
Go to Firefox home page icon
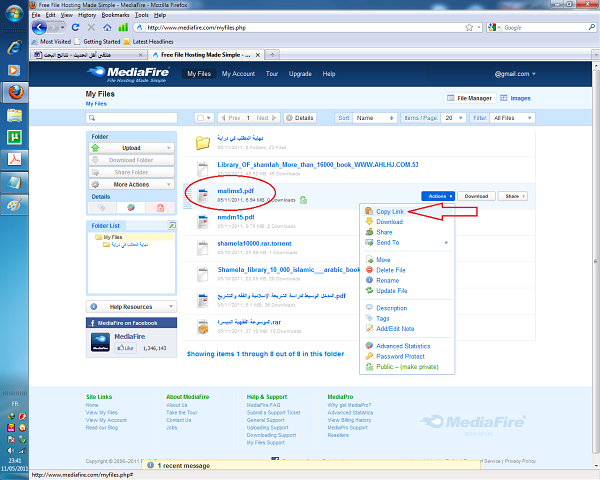(107, 28)
